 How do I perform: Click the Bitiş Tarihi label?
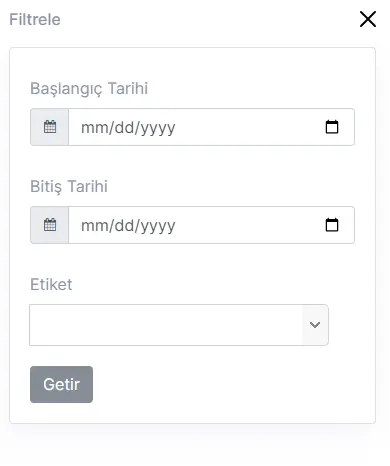click(x=69, y=186)
